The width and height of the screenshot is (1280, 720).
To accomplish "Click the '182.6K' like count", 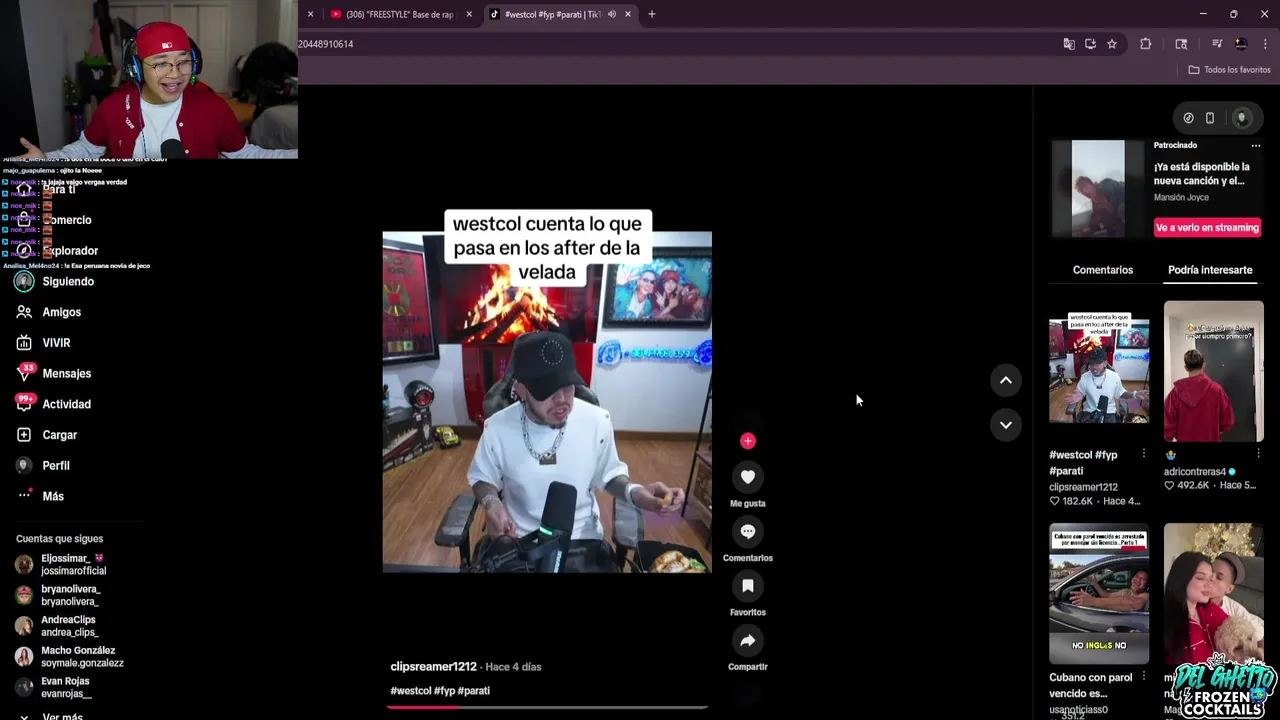I will 1077,501.
